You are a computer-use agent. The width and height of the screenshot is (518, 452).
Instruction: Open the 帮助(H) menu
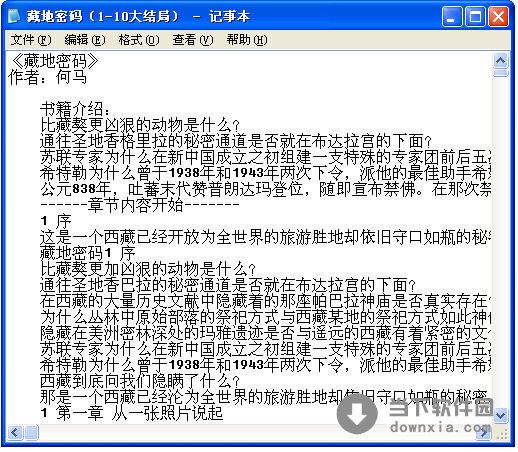[247, 40]
